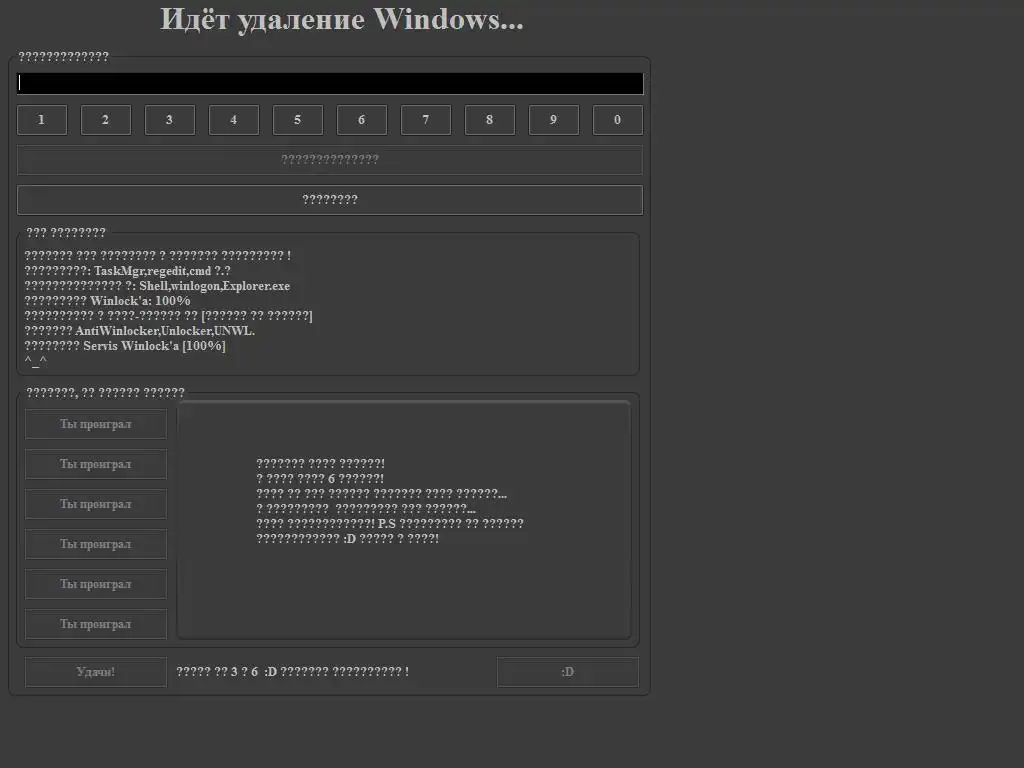Select keypad digit button 4

[234, 120]
